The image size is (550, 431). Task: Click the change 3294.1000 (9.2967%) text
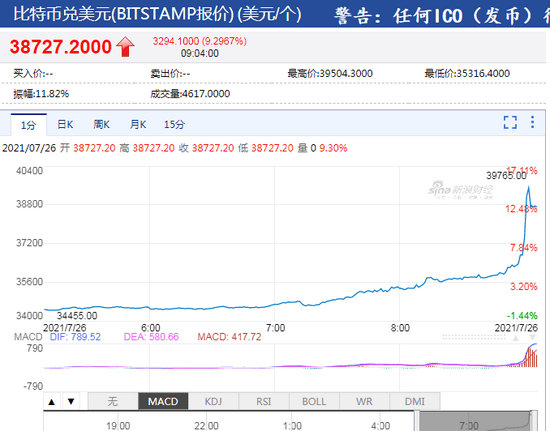pos(200,41)
